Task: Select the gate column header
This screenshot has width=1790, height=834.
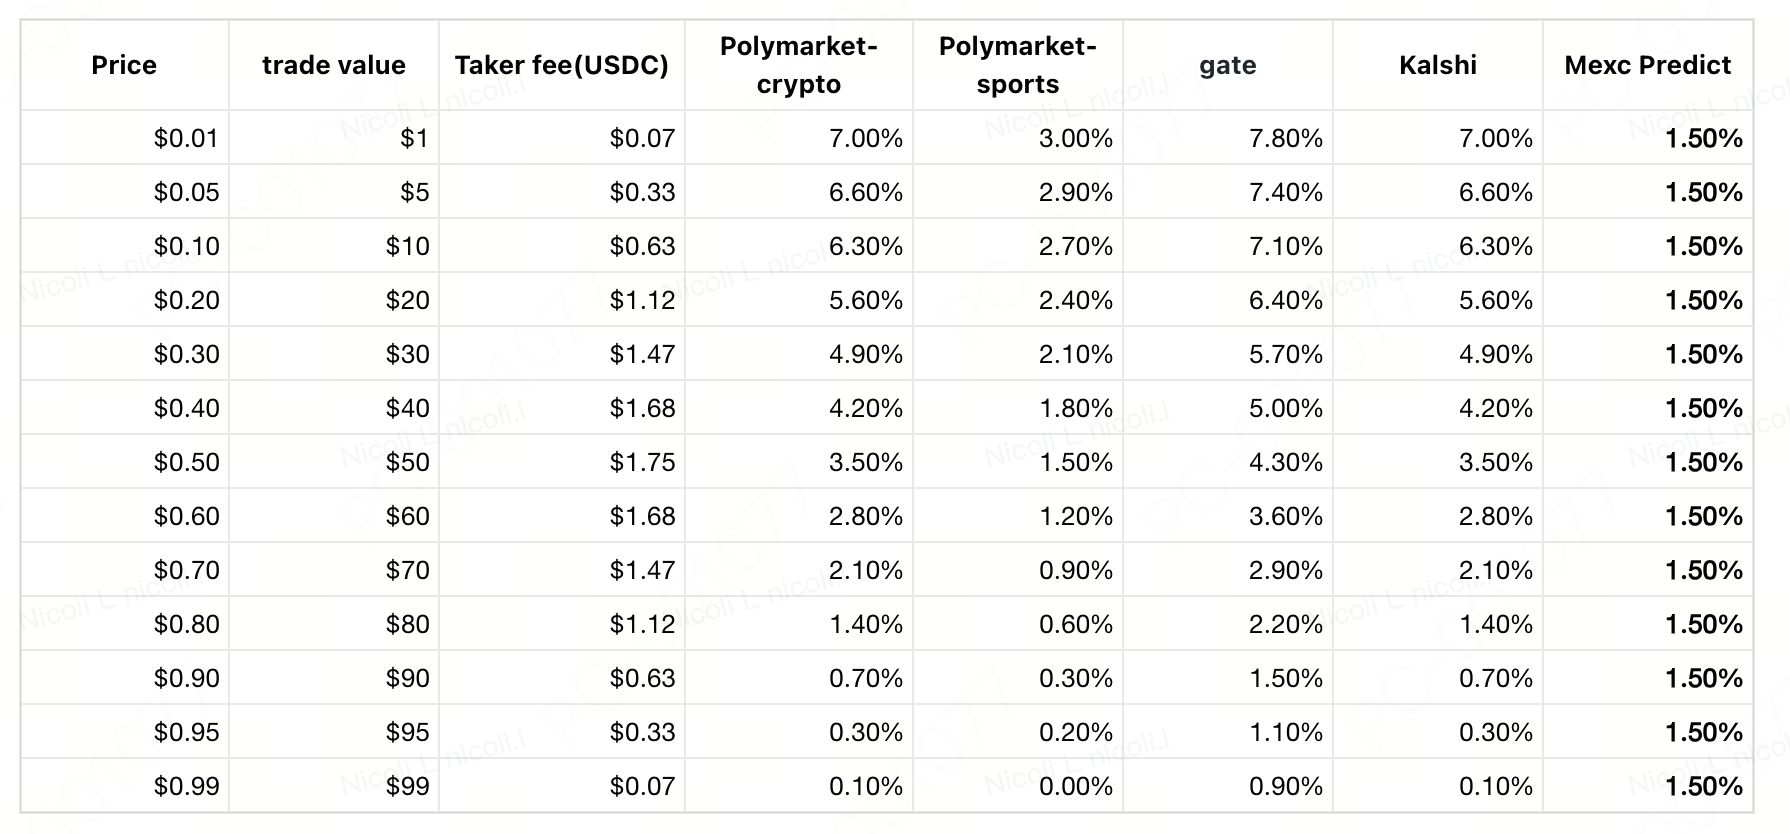Action: [x=1228, y=65]
